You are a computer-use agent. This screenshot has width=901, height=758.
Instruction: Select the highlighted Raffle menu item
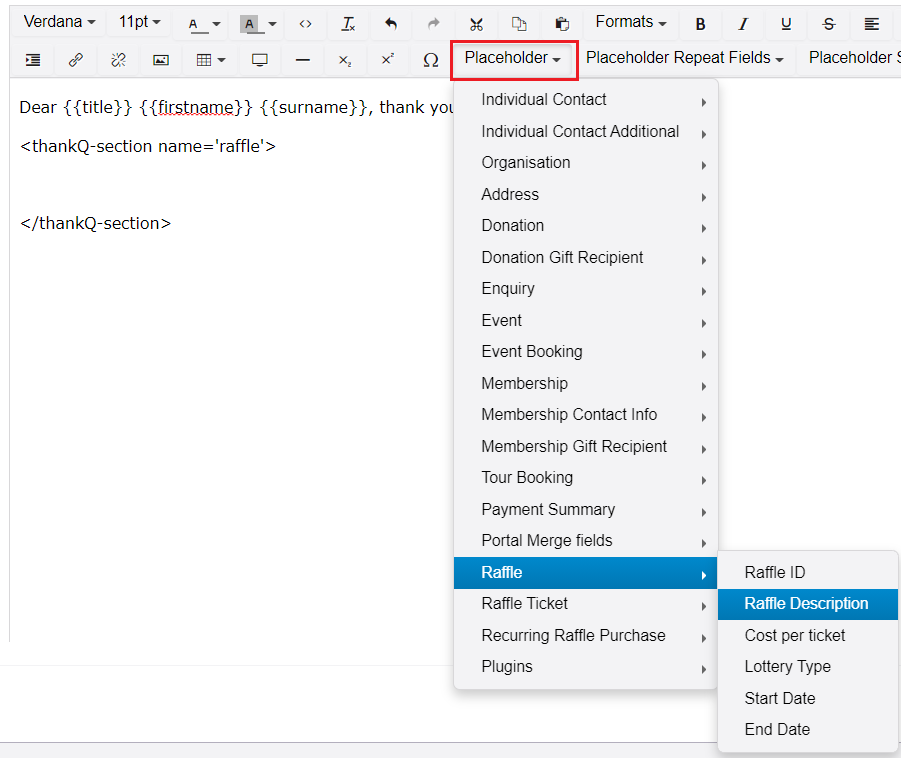[586, 573]
